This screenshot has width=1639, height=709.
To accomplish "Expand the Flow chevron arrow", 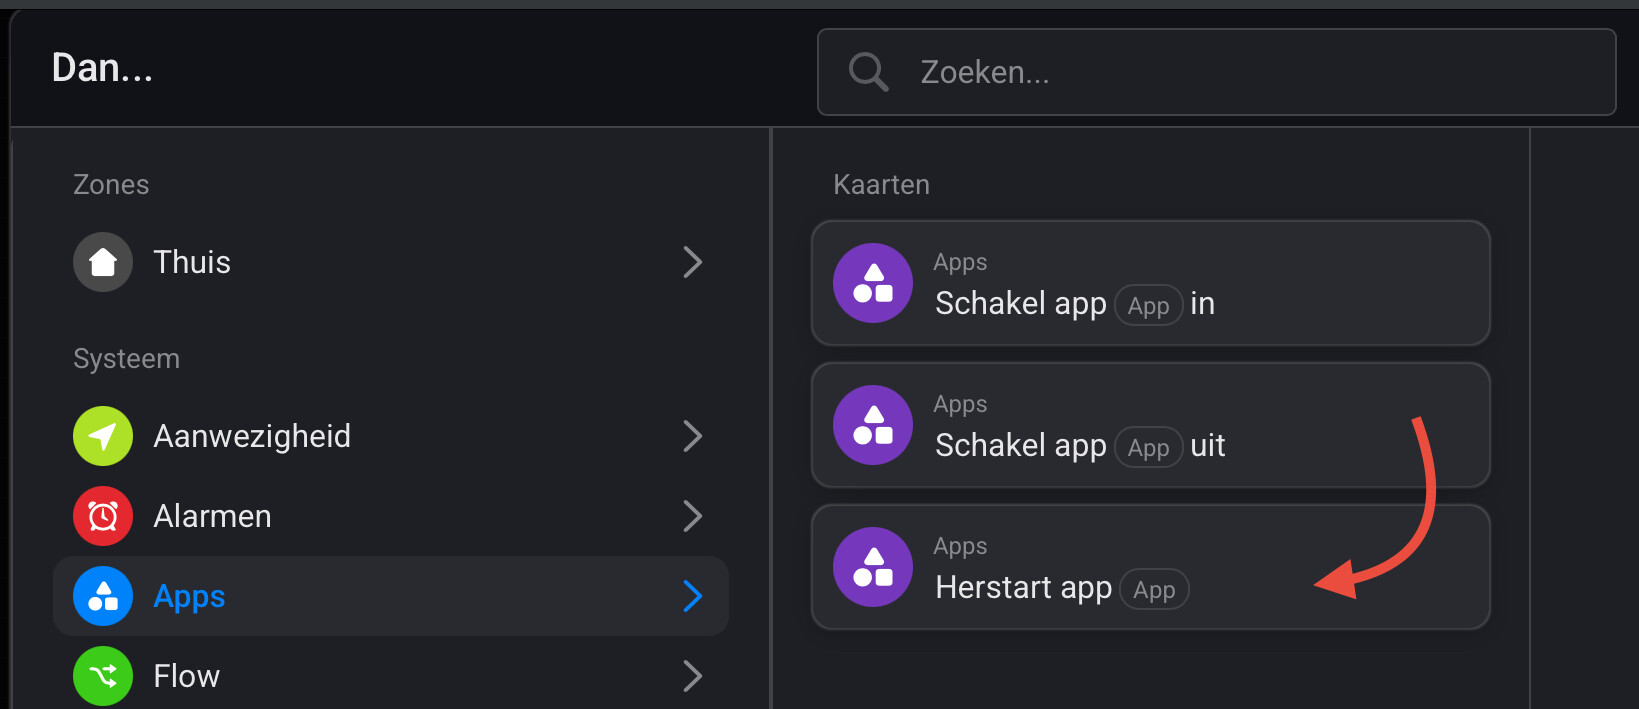I will coord(692,676).
